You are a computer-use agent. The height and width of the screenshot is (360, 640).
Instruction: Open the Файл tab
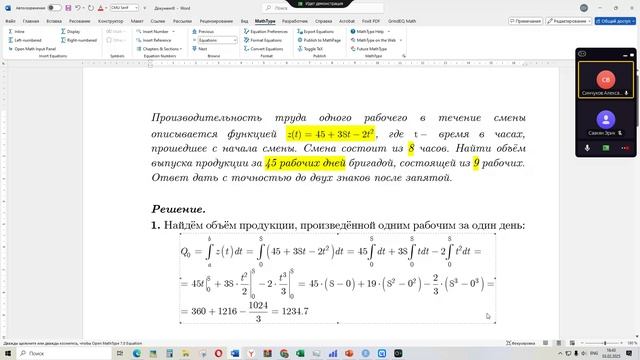[x=11, y=21]
